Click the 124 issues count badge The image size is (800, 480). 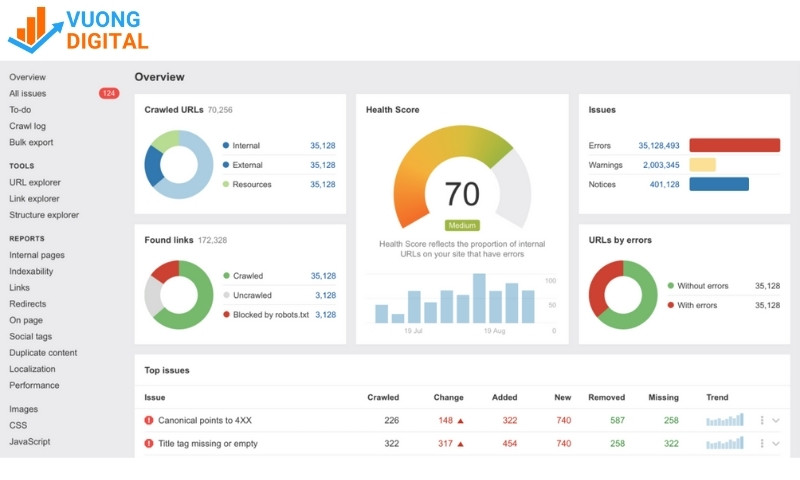coord(109,94)
